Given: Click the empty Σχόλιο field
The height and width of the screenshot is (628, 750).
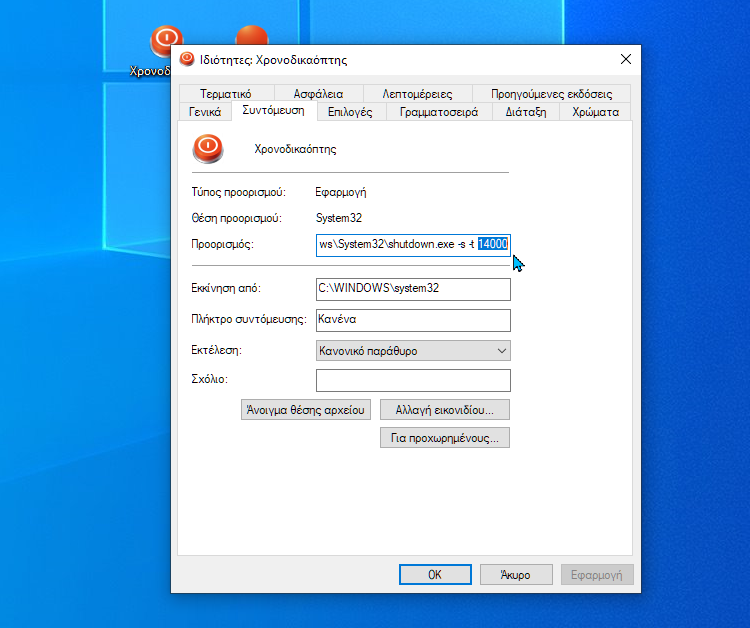Looking at the screenshot, I should point(413,380).
